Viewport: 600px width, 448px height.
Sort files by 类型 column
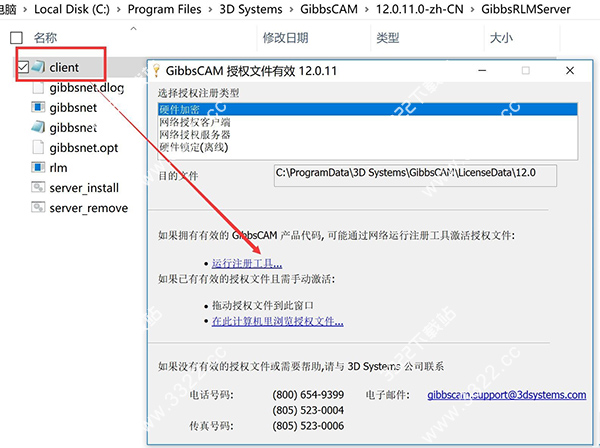(x=388, y=38)
